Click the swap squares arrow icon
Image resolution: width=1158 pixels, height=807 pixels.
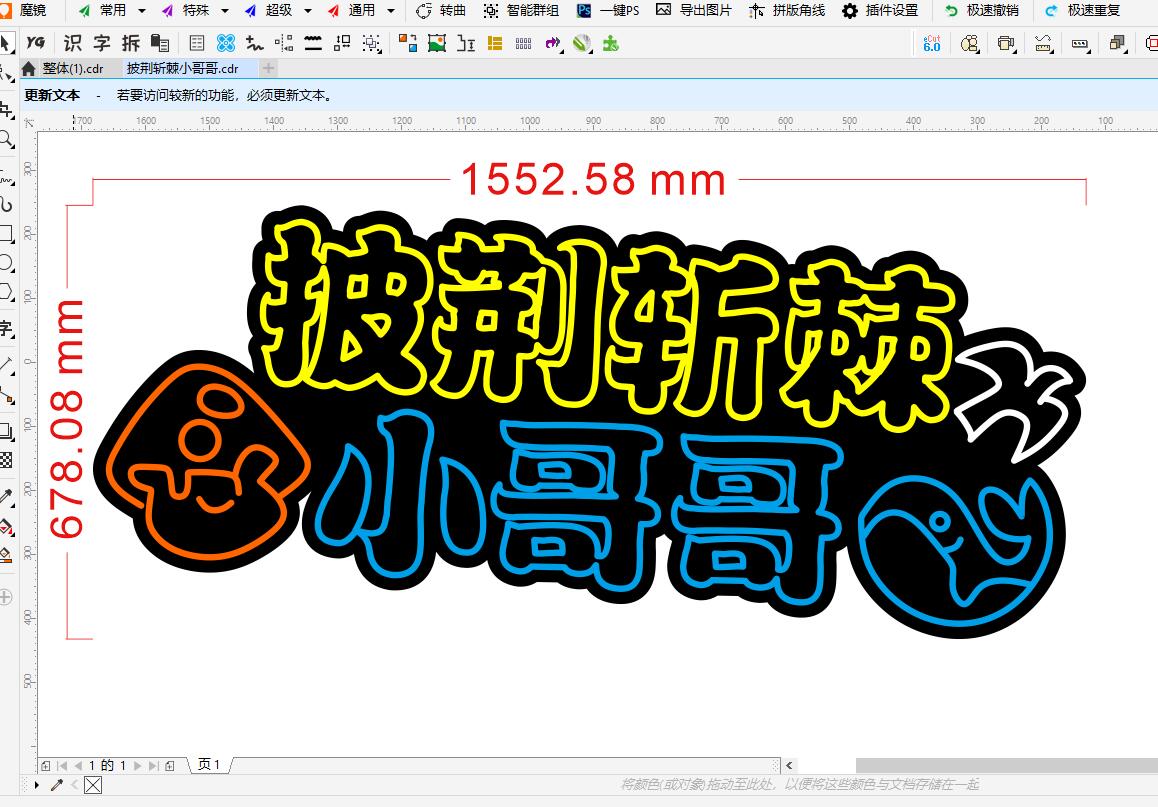coord(342,43)
